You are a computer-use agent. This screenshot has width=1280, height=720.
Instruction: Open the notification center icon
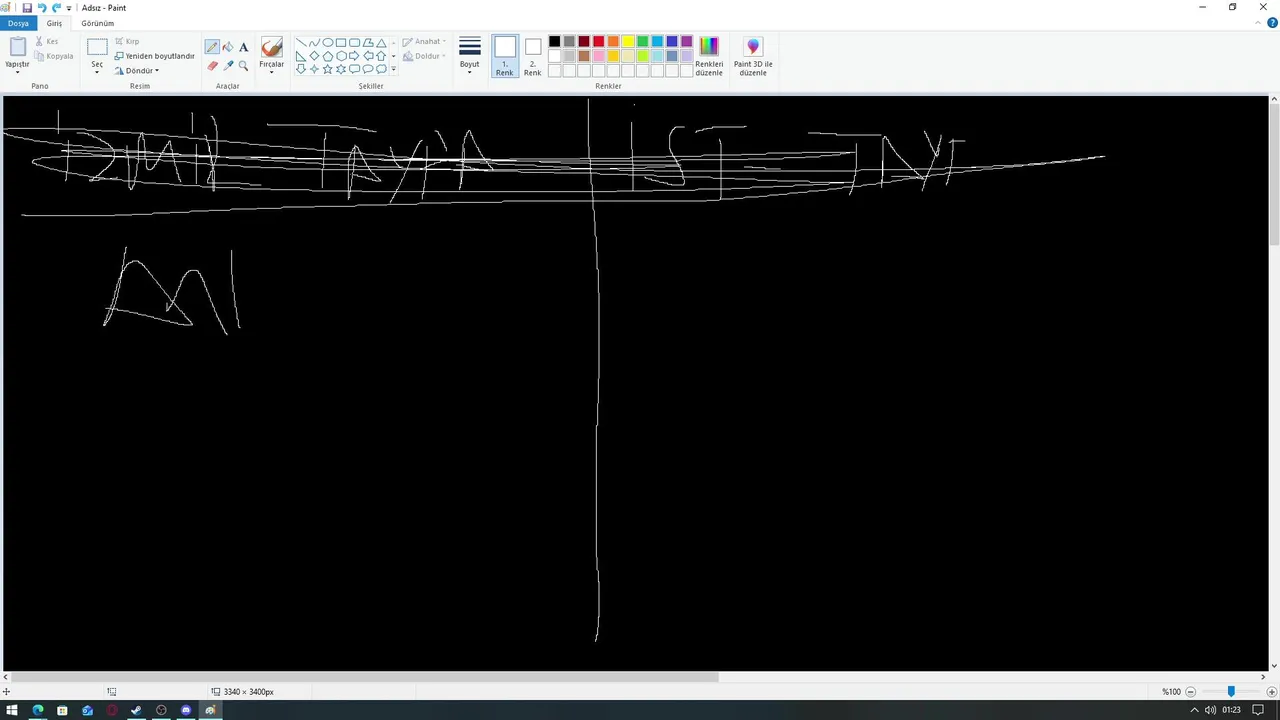pos(1258,710)
